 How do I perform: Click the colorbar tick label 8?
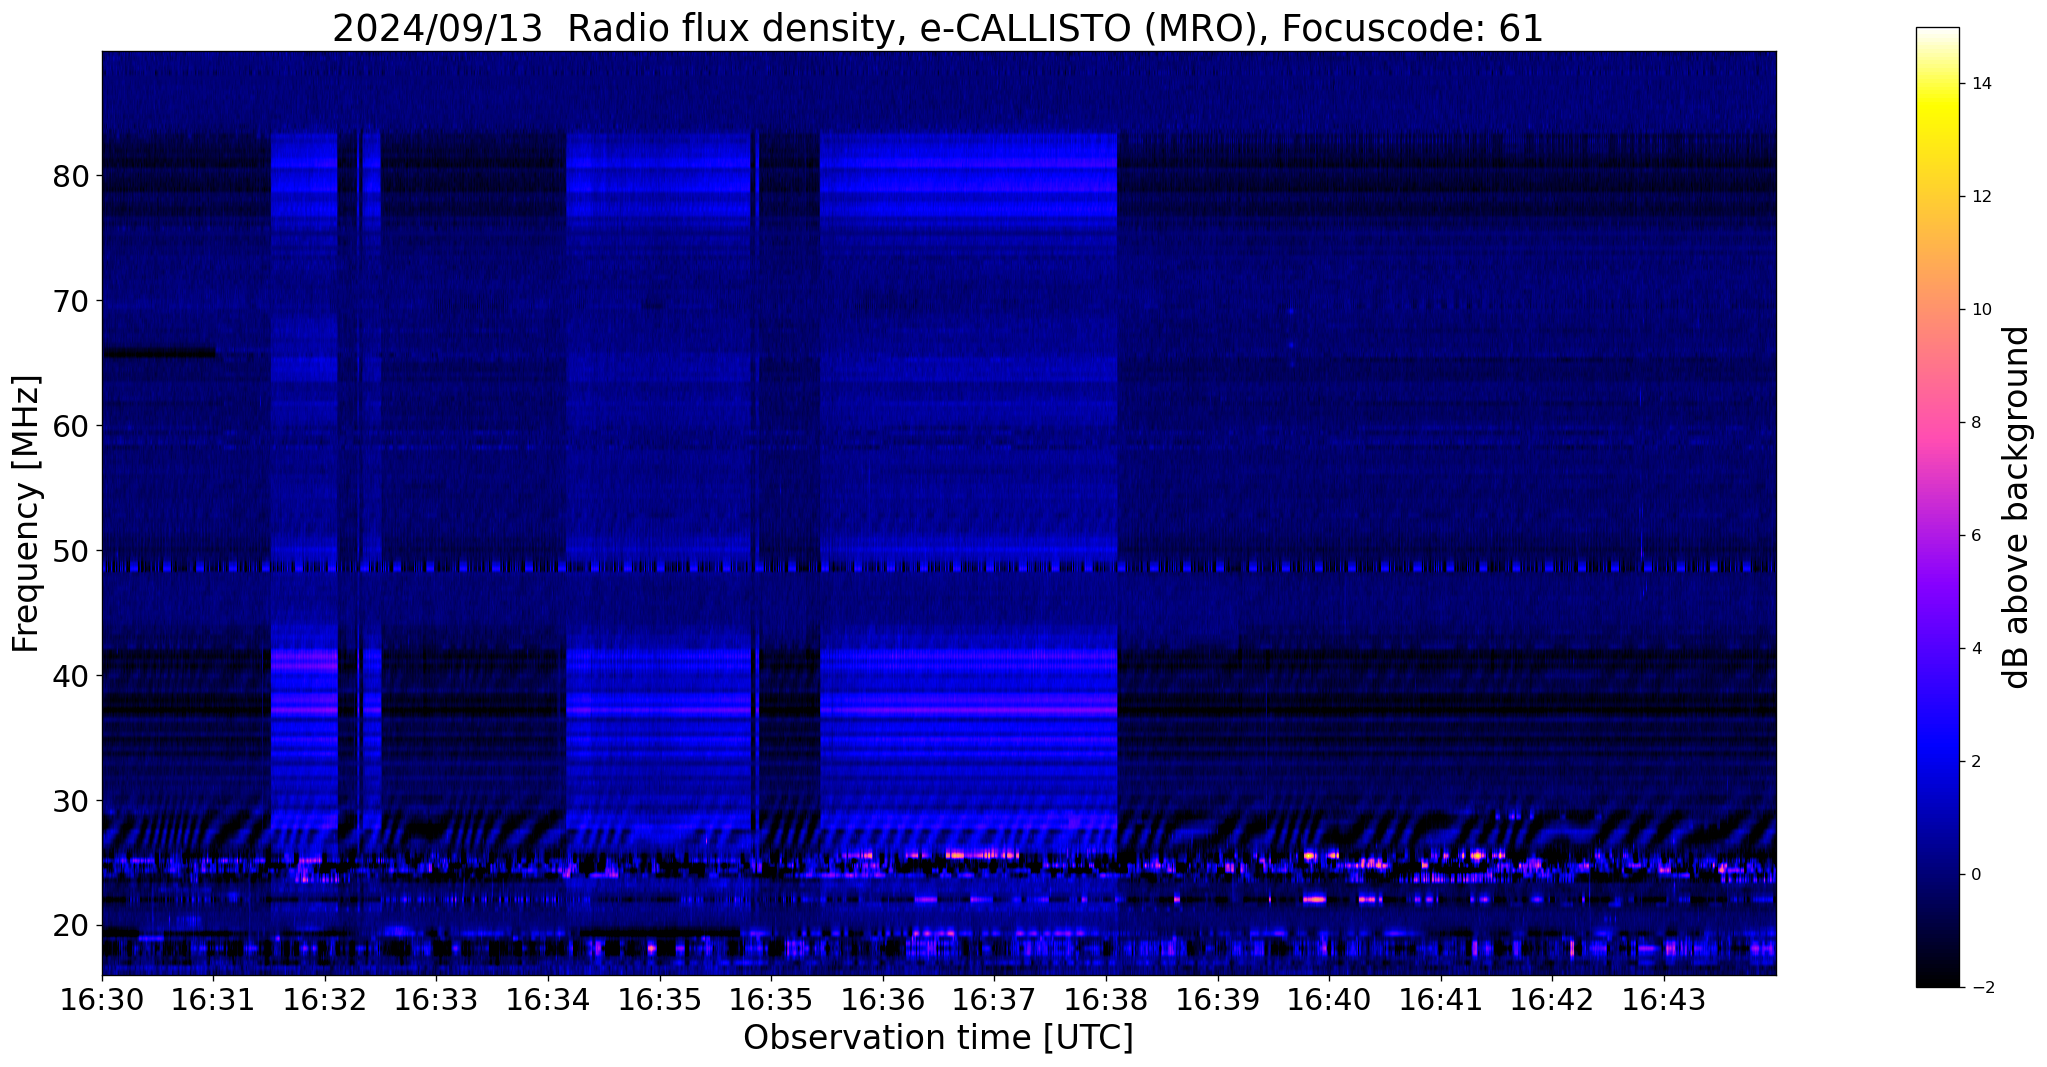(x=1975, y=423)
